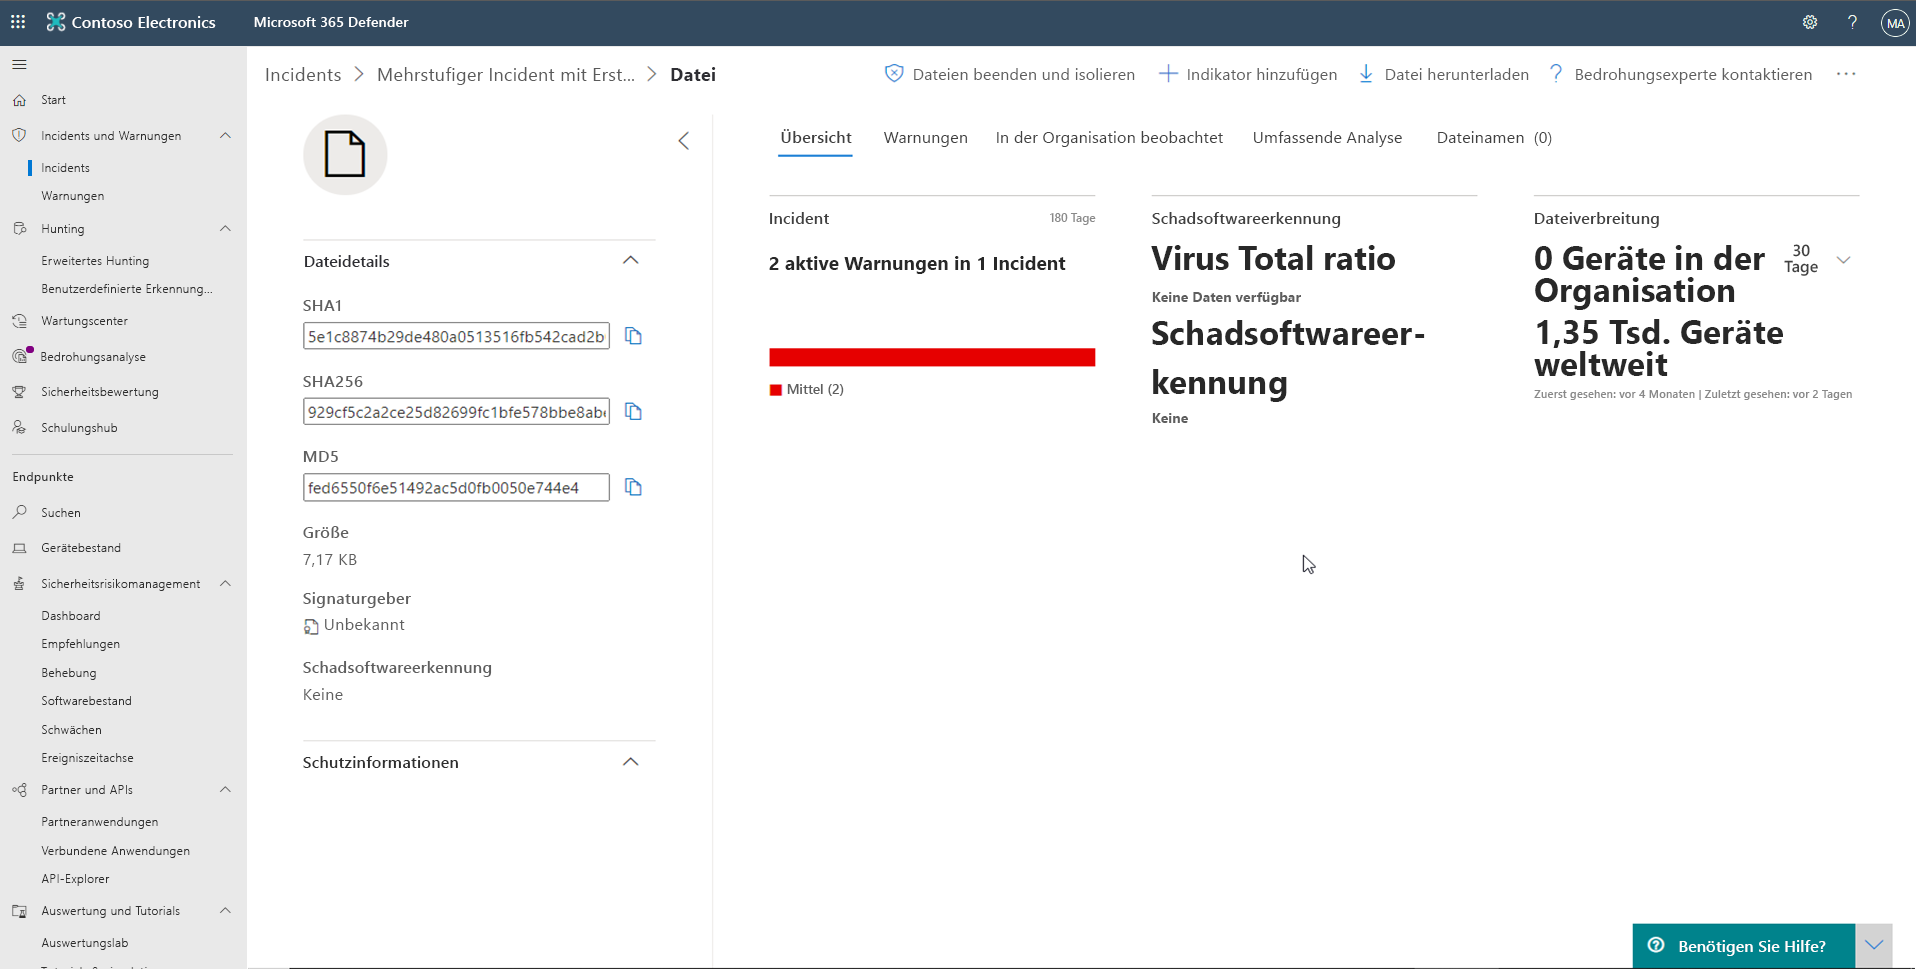Viewport: 1916px width, 969px height.
Task: Click the Suchen magnifier icon
Action: [19, 512]
